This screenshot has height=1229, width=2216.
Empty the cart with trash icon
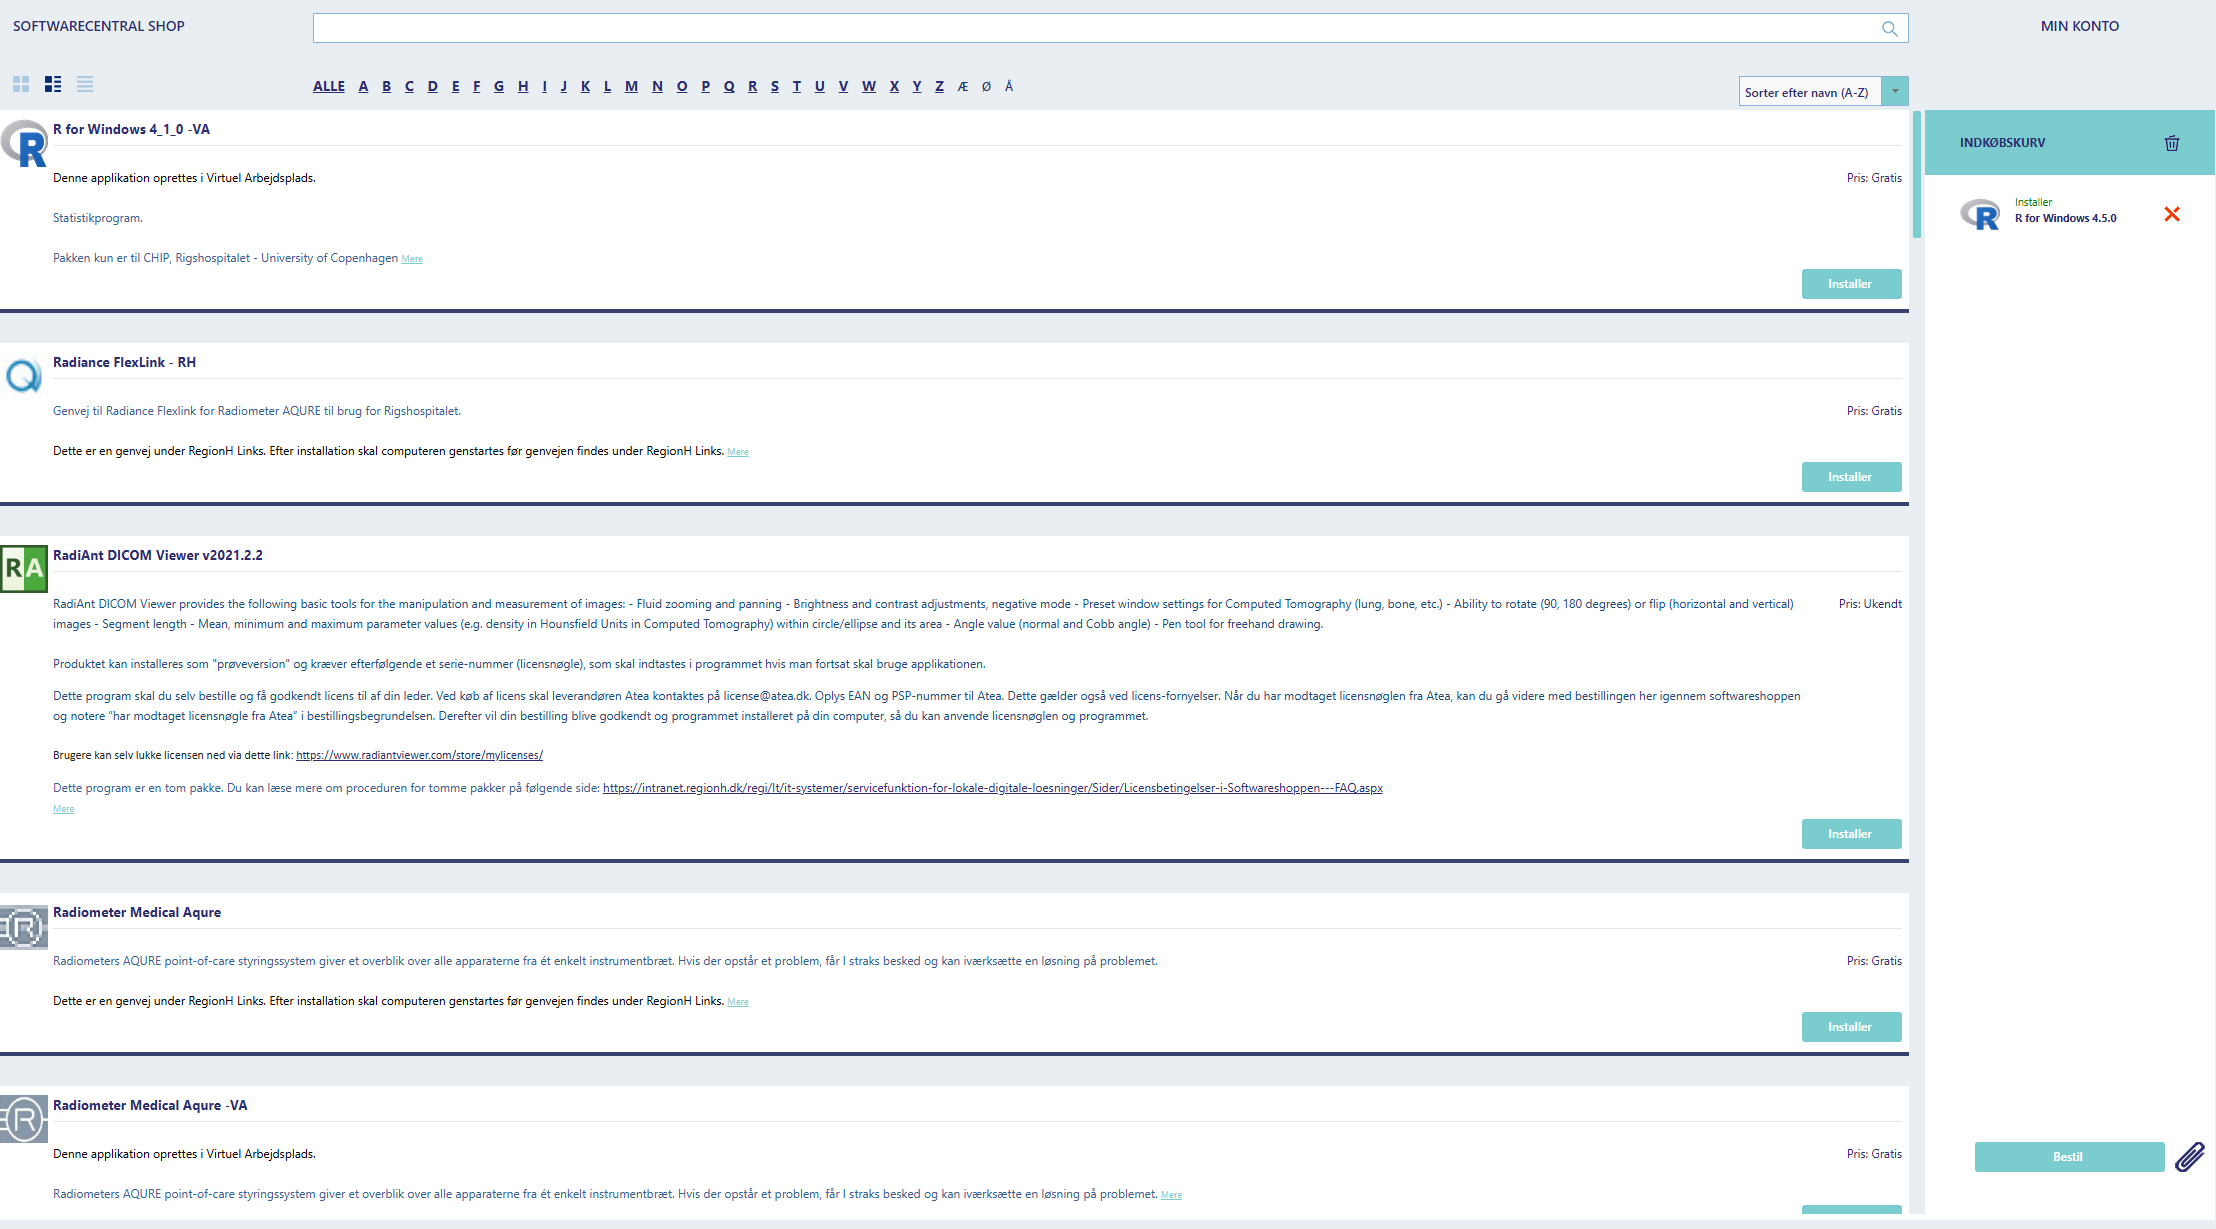click(2172, 143)
